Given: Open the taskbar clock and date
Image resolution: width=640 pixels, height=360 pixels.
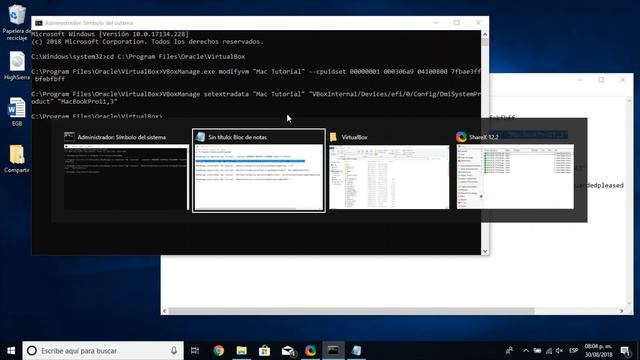Looking at the screenshot, I should click(x=598, y=351).
